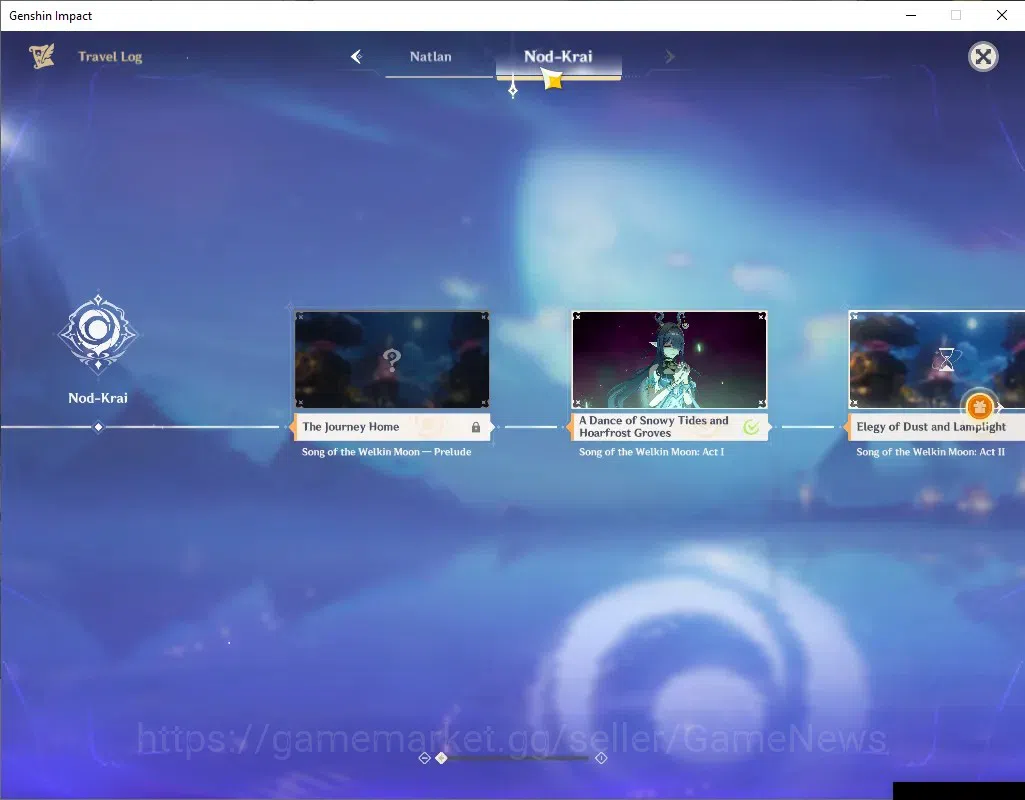
Task: Click the Travel Log scroll icon
Action: 42,56
